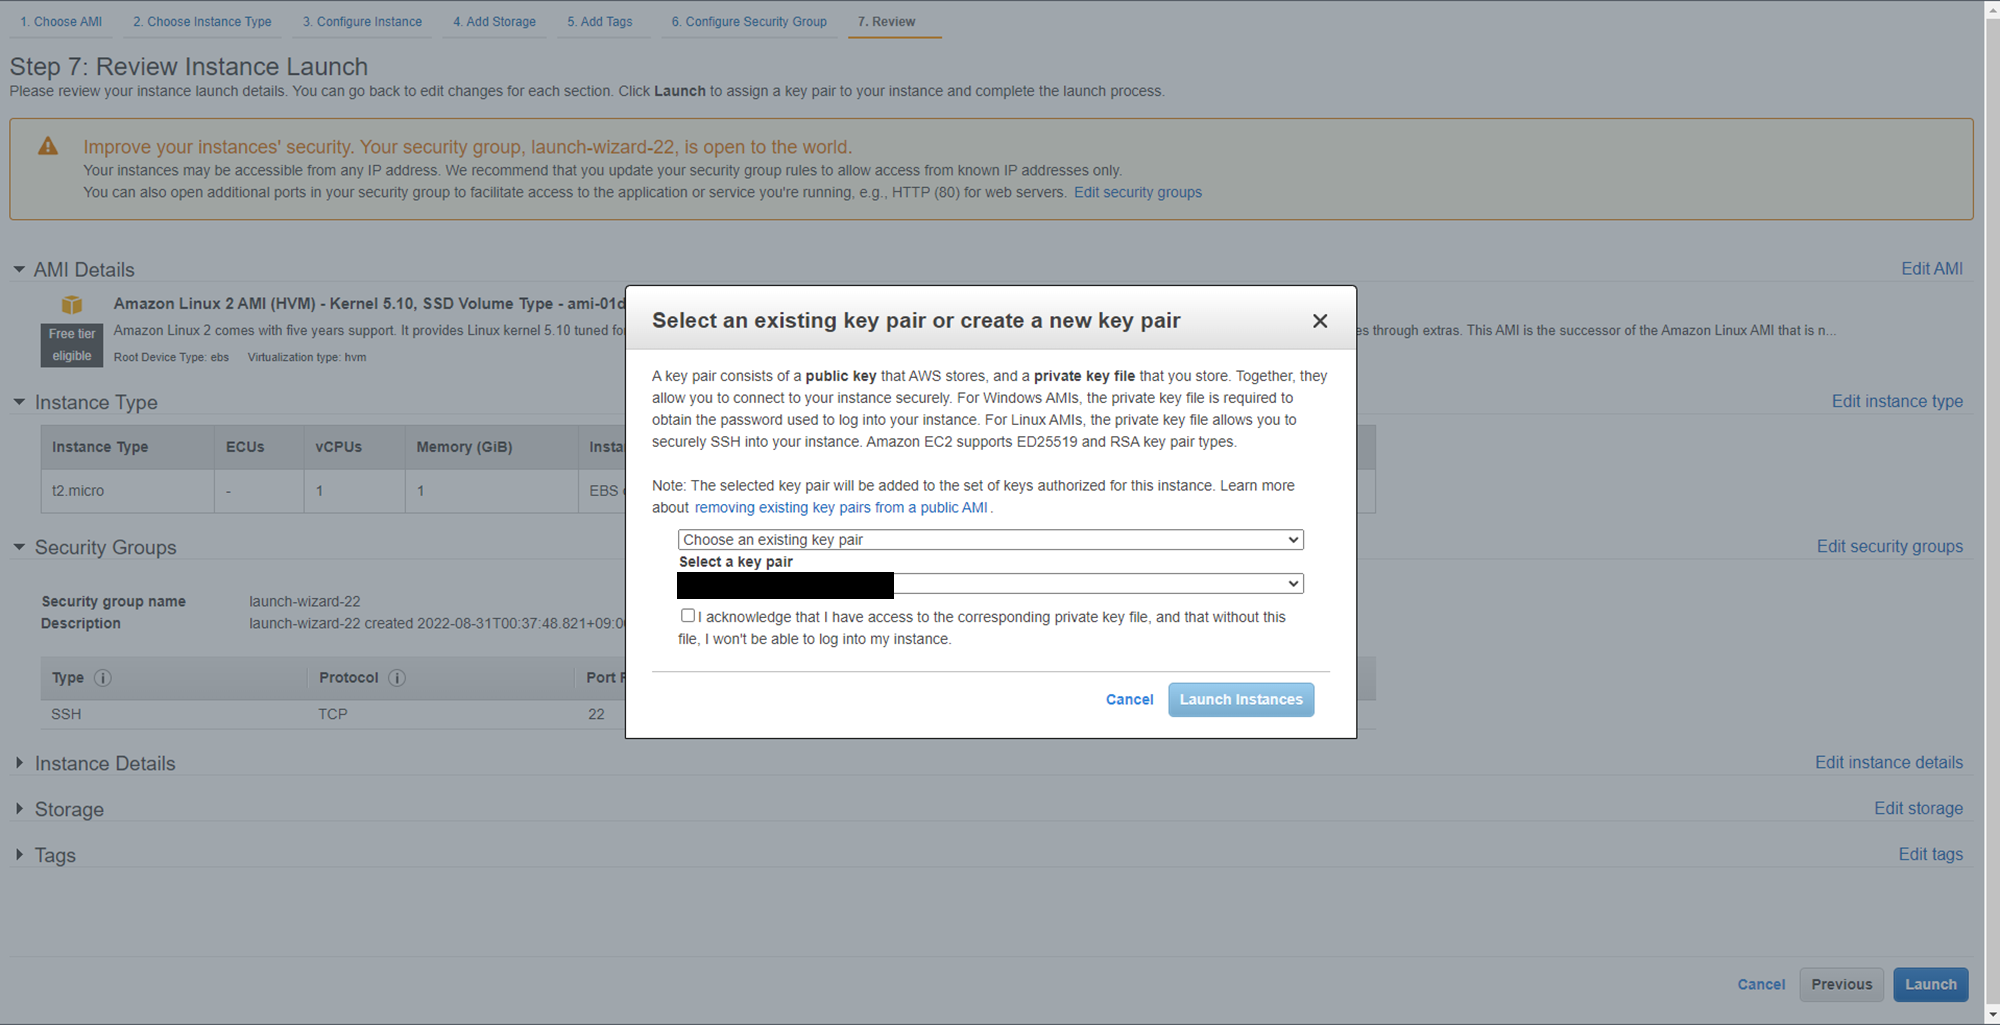The image size is (2000, 1025).
Task: Click the blue Launch button at page bottom
Action: [1930, 985]
